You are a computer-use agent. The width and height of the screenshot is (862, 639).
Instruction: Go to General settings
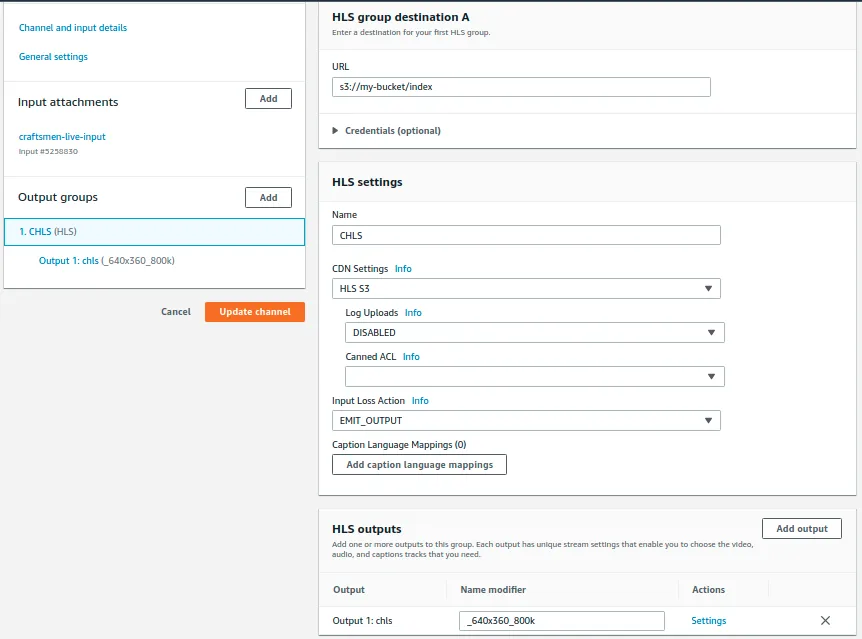click(x=53, y=57)
